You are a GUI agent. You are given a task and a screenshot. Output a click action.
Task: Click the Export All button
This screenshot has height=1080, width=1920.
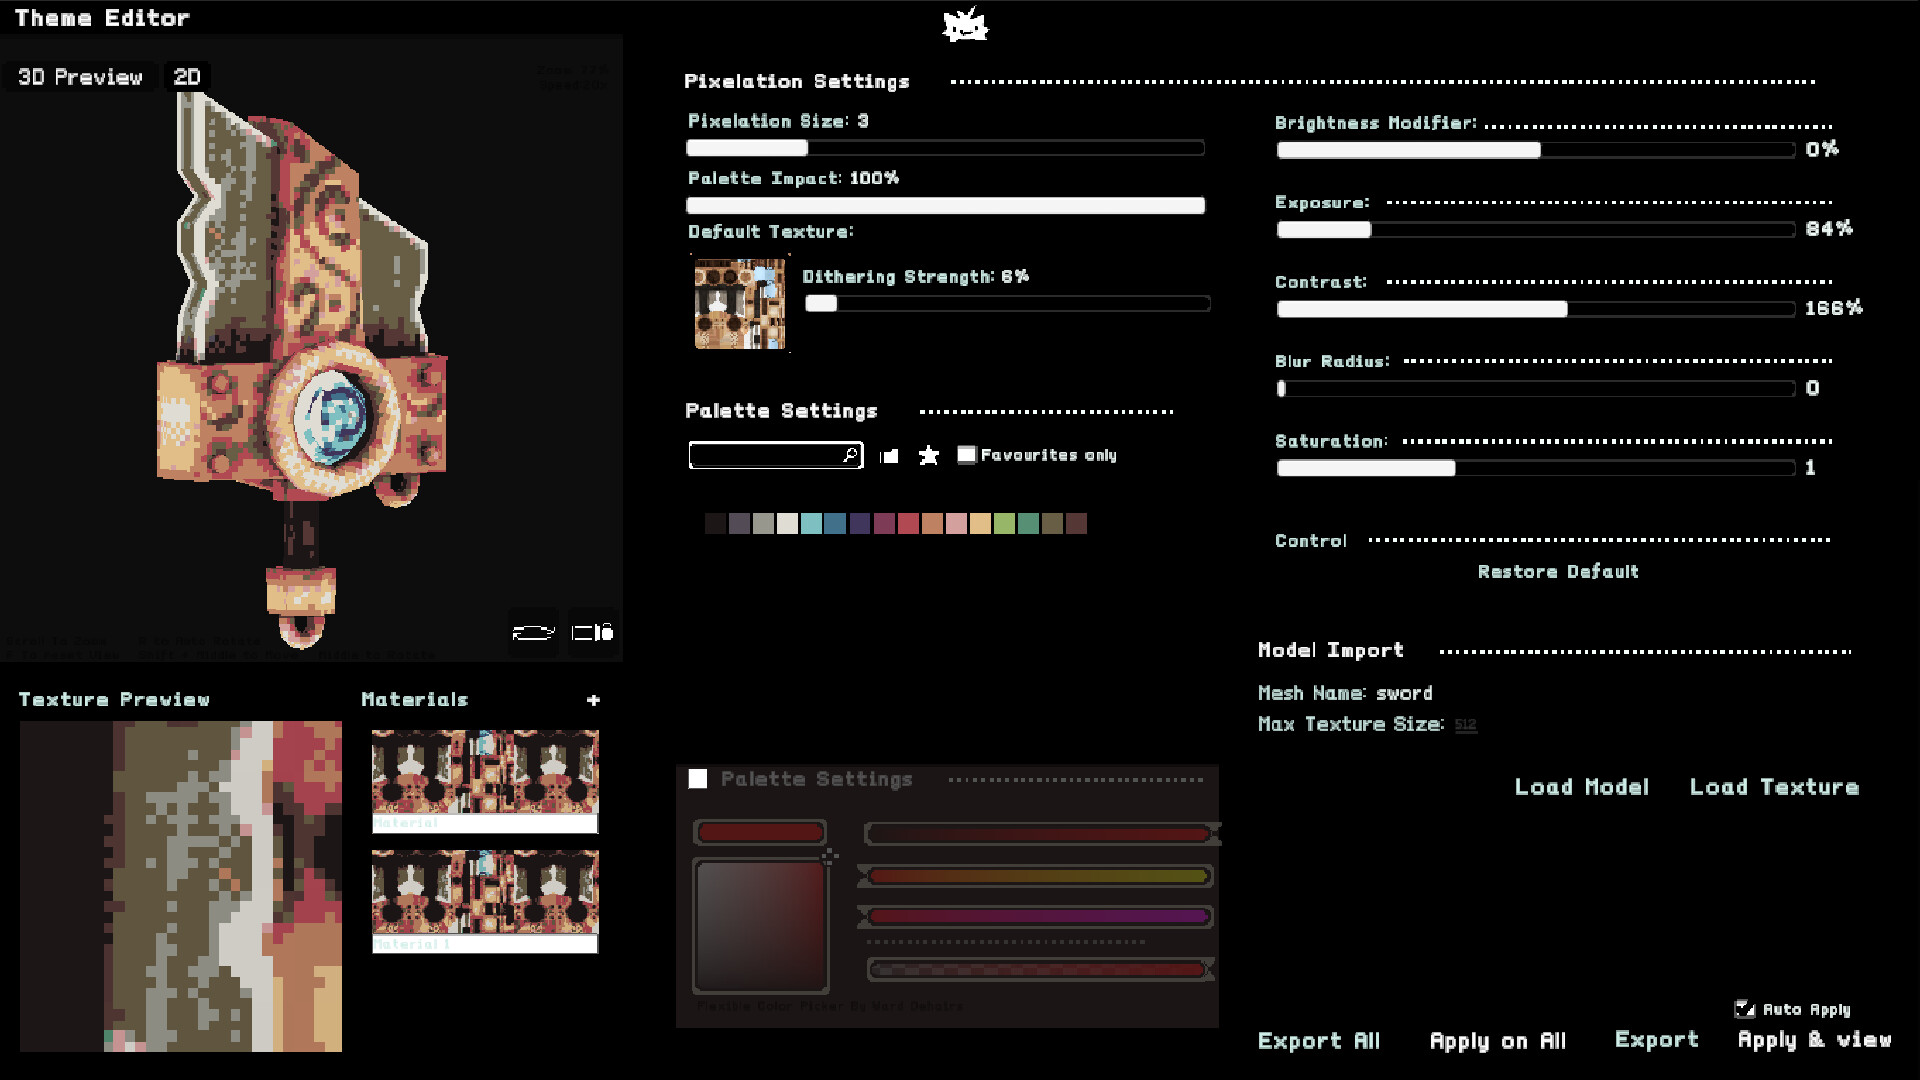(1319, 1041)
